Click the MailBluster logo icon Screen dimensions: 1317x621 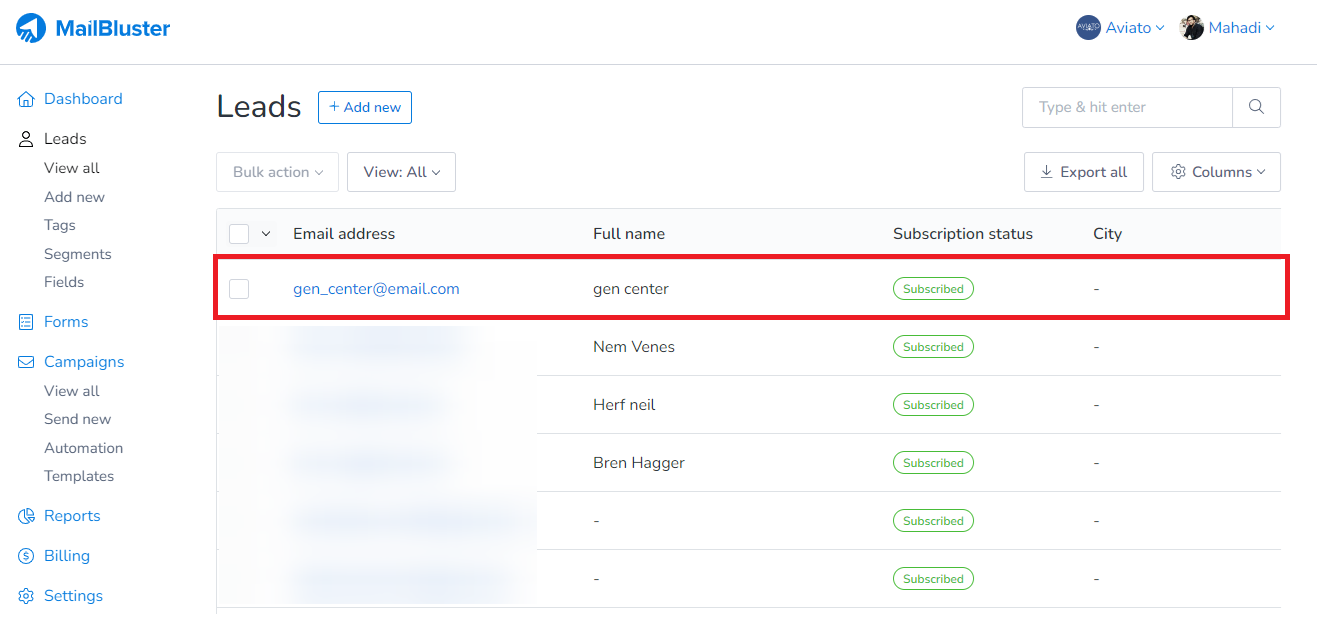click(30, 28)
